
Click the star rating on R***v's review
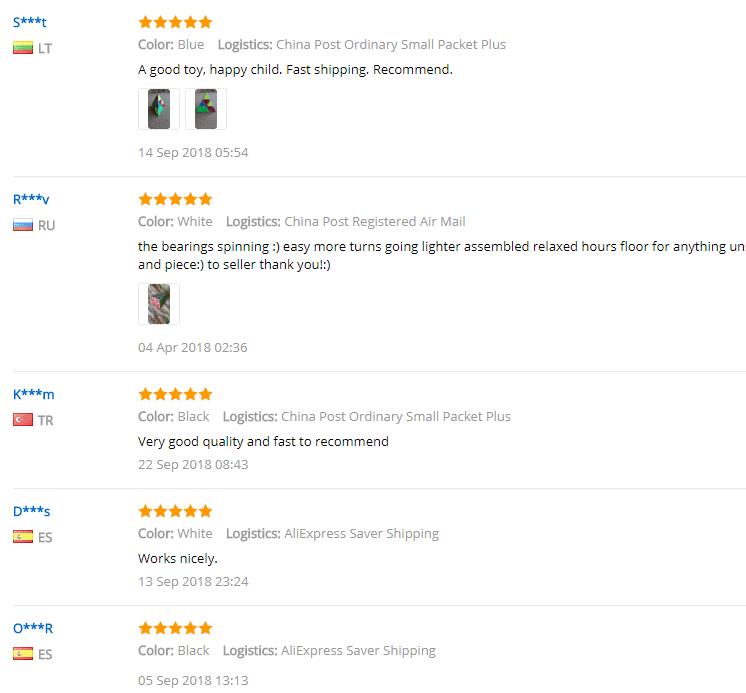point(175,199)
